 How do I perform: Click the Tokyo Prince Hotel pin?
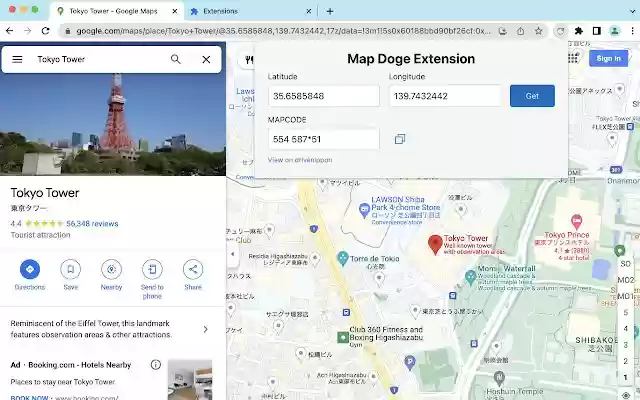[576, 222]
